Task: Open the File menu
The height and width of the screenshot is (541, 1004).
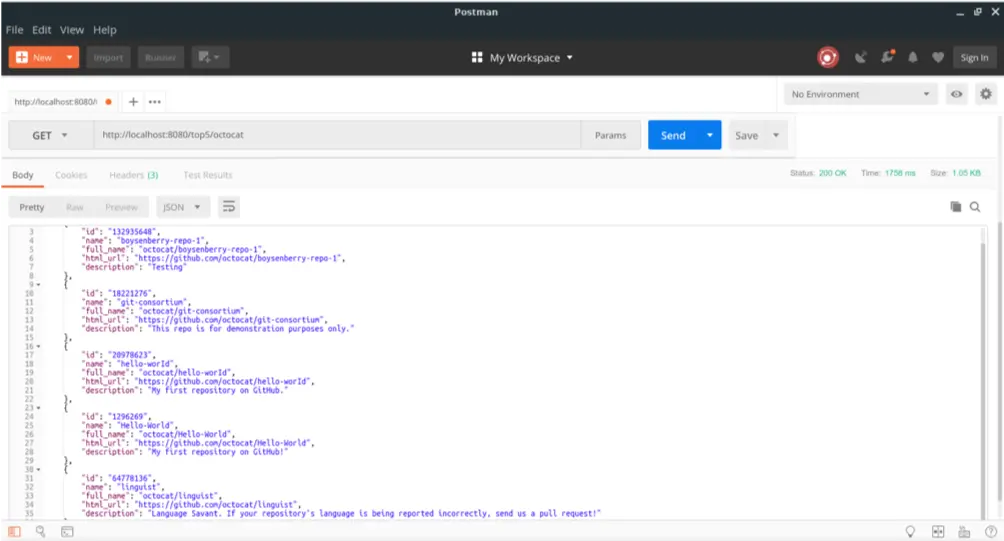Action: (14, 30)
